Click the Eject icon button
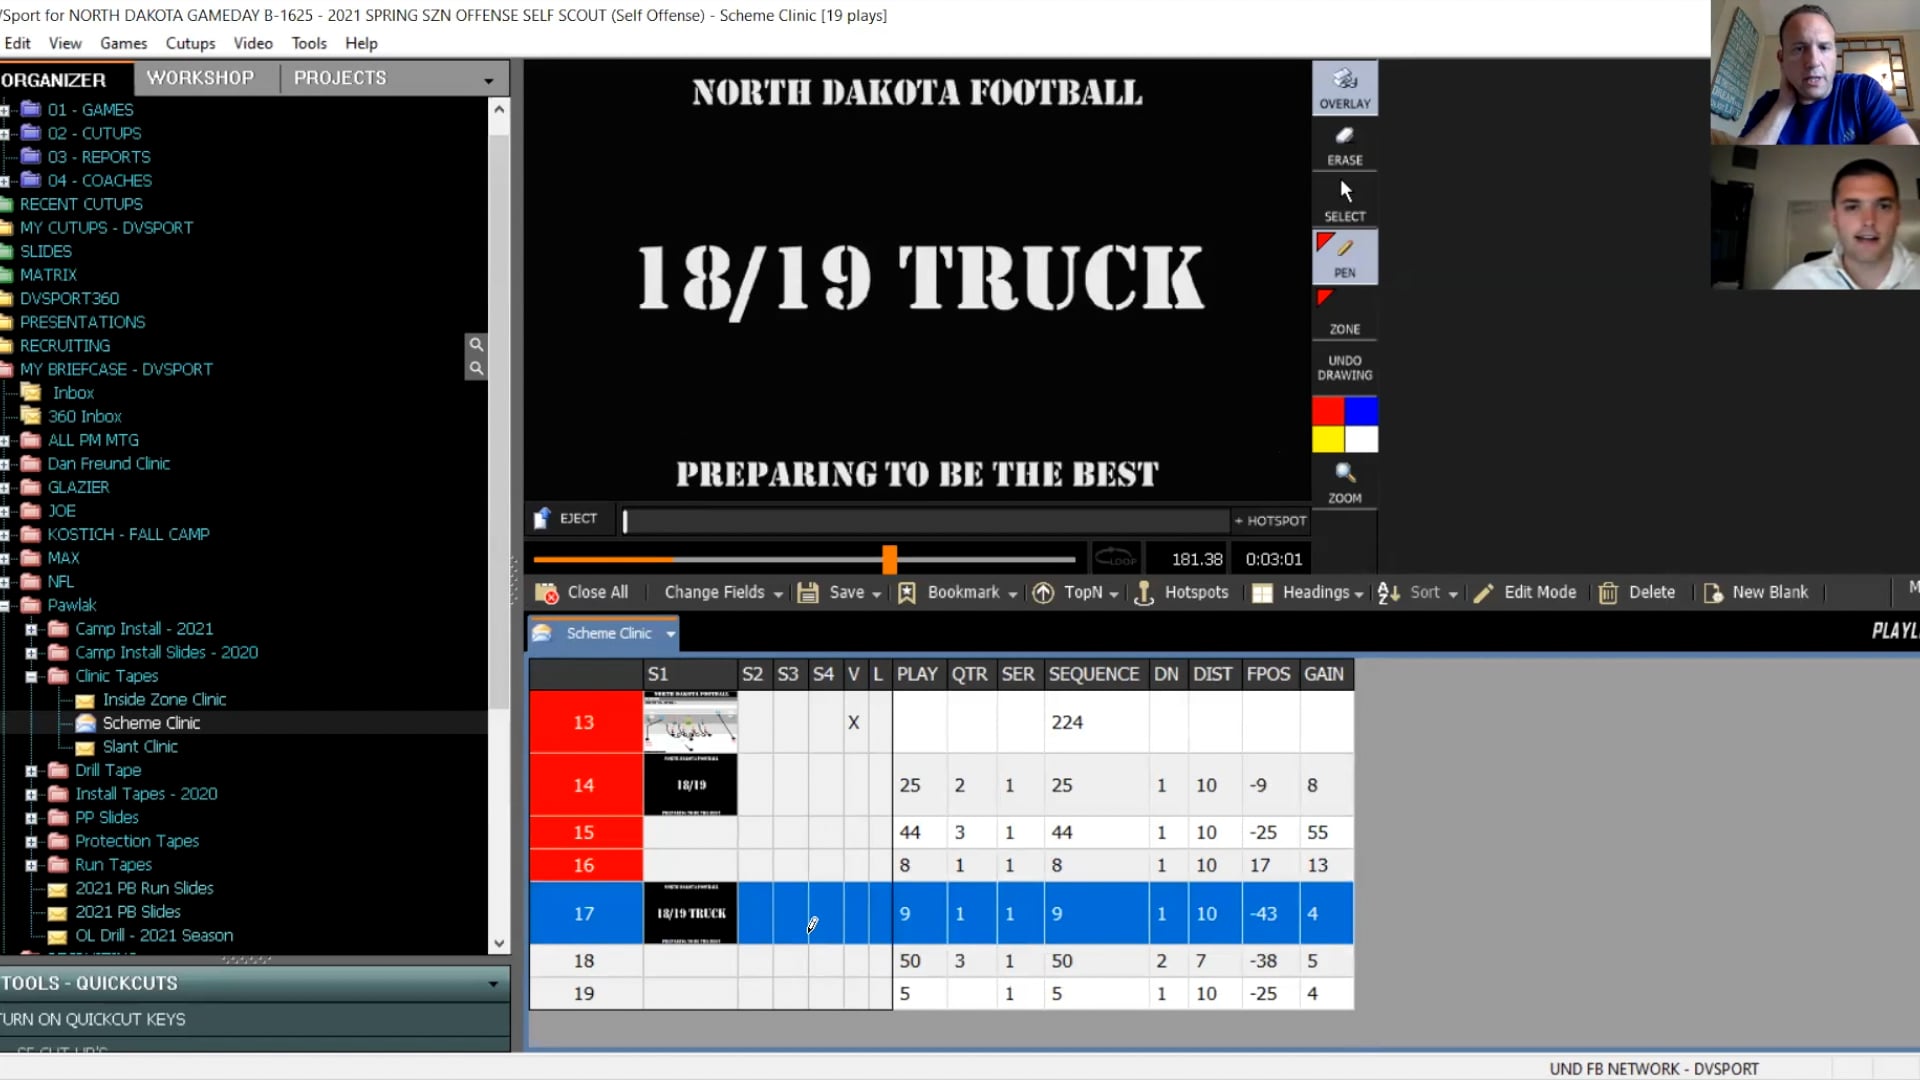This screenshot has height=1080, width=1920. (x=542, y=518)
